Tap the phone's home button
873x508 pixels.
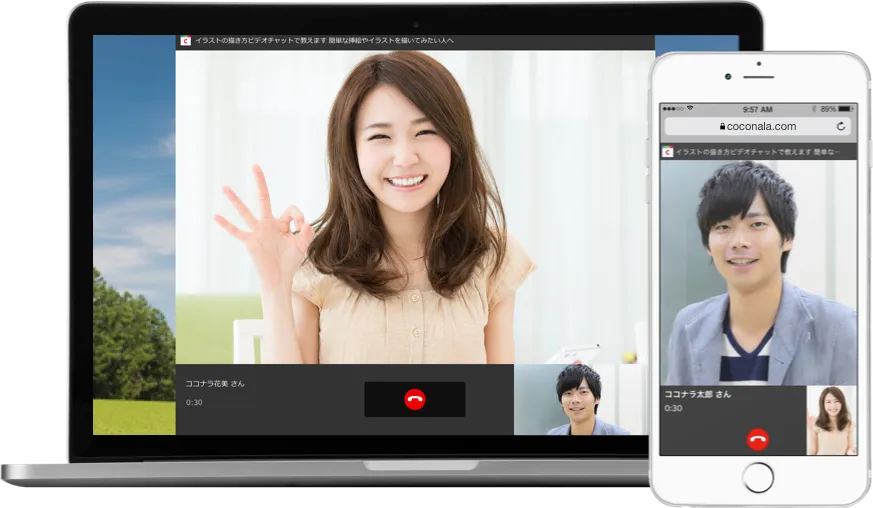pos(758,477)
